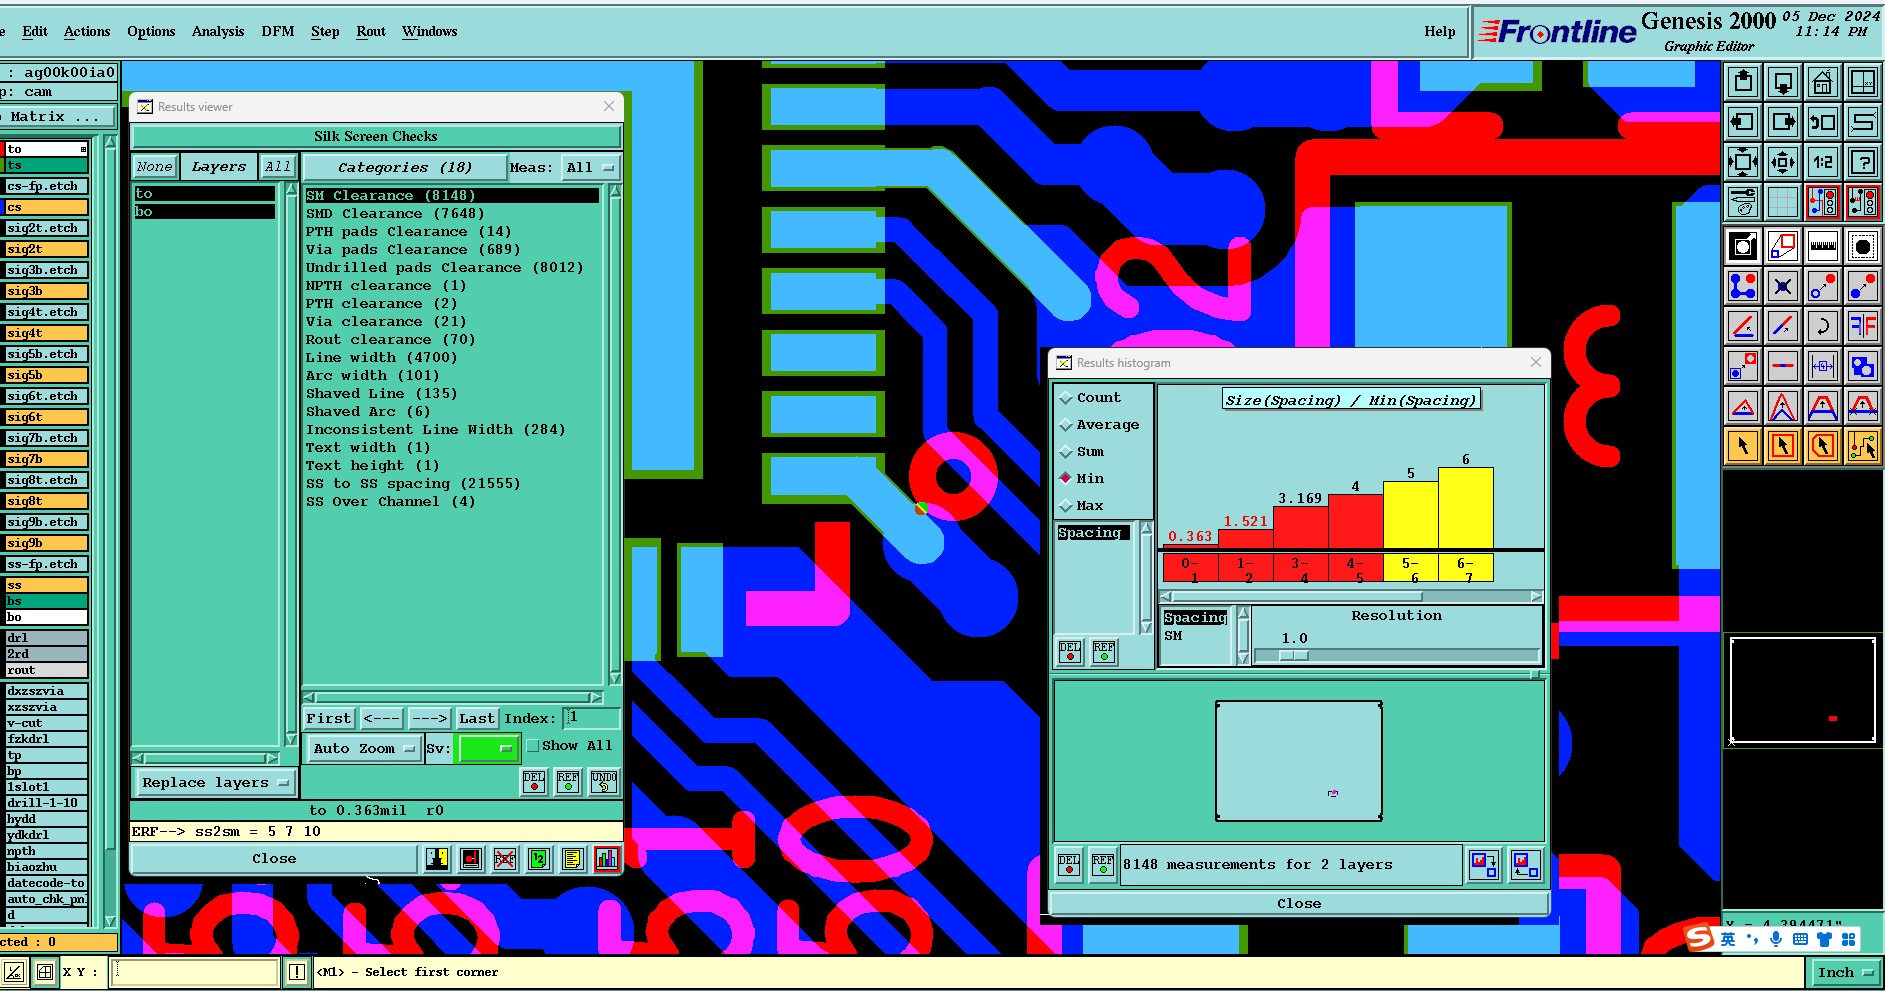Click the curved rotate arrow icon
Screen dimensions: 1885x991
coord(1823,326)
